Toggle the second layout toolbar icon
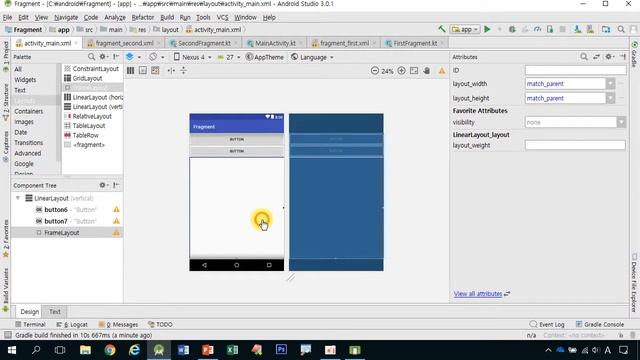The width and height of the screenshot is (640, 360). click(x=143, y=71)
